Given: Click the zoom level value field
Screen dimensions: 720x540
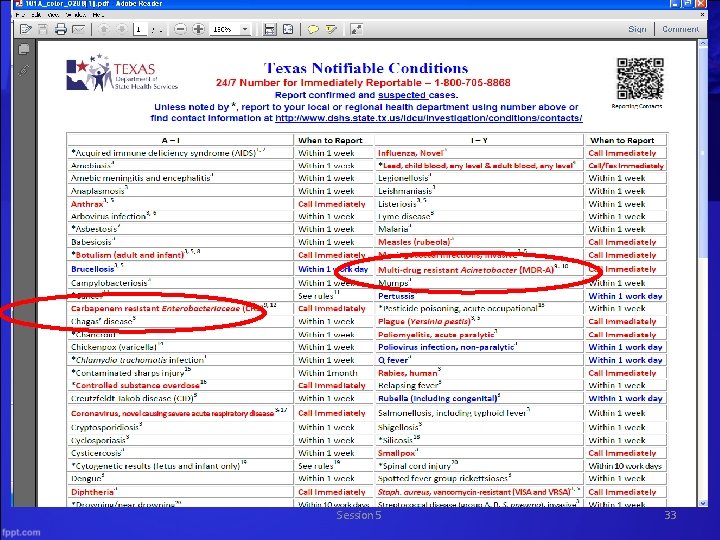Looking at the screenshot, I should pyautogui.click(x=225, y=29).
